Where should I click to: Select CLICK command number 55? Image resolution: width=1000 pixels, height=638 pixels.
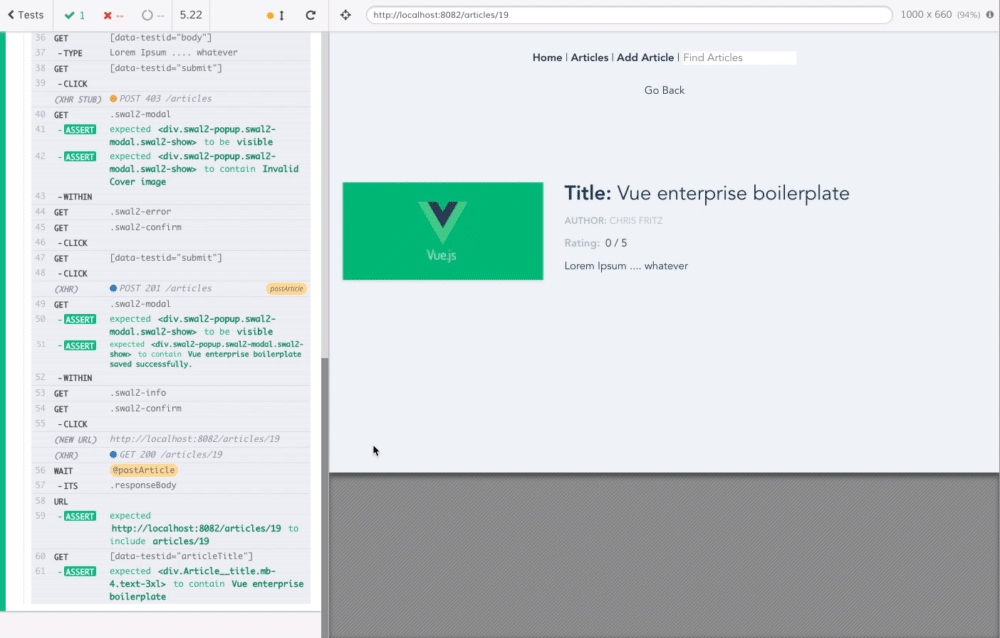pos(171,424)
